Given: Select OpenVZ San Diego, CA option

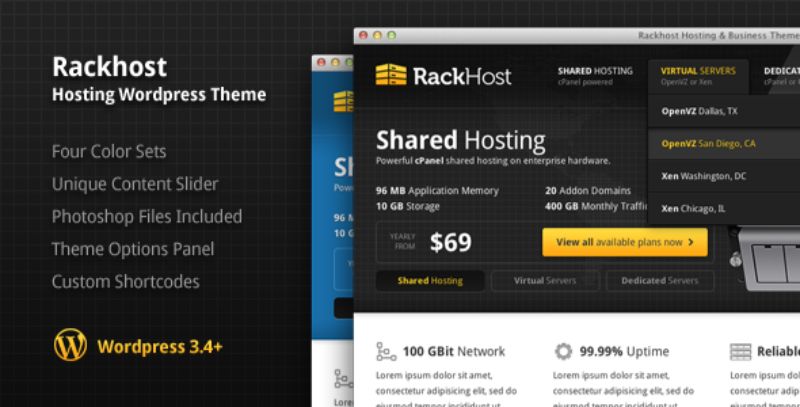Looking at the screenshot, I should [723, 144].
